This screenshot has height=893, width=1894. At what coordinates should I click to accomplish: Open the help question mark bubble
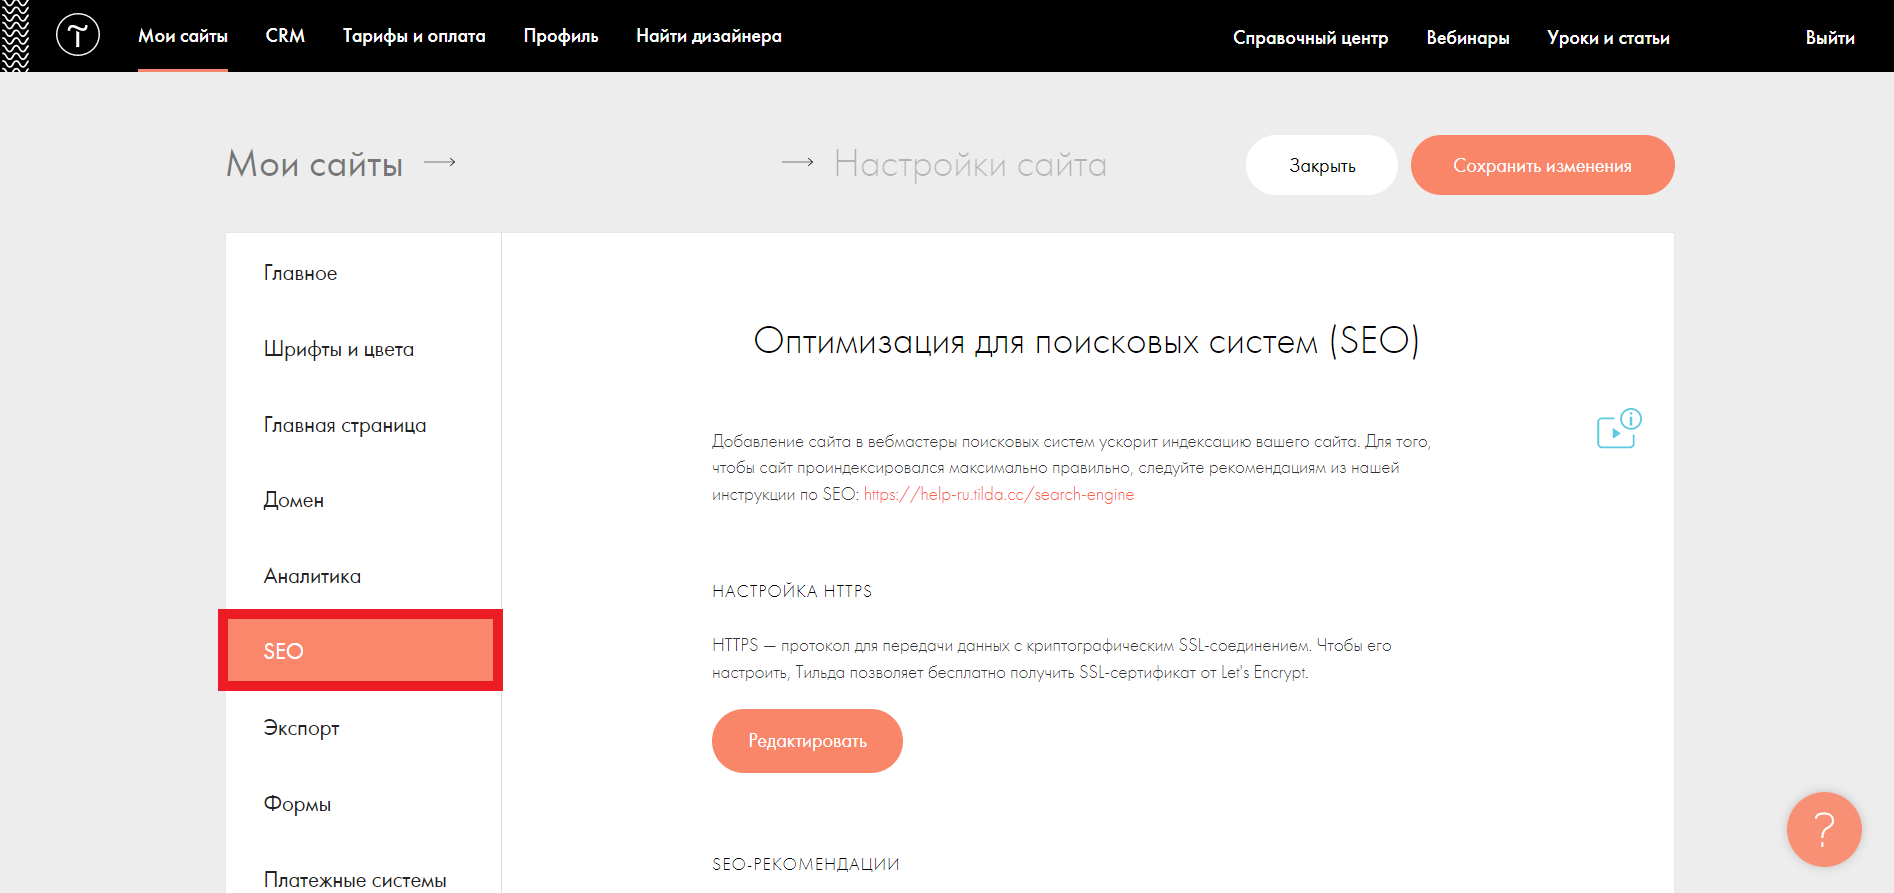[x=1824, y=829]
